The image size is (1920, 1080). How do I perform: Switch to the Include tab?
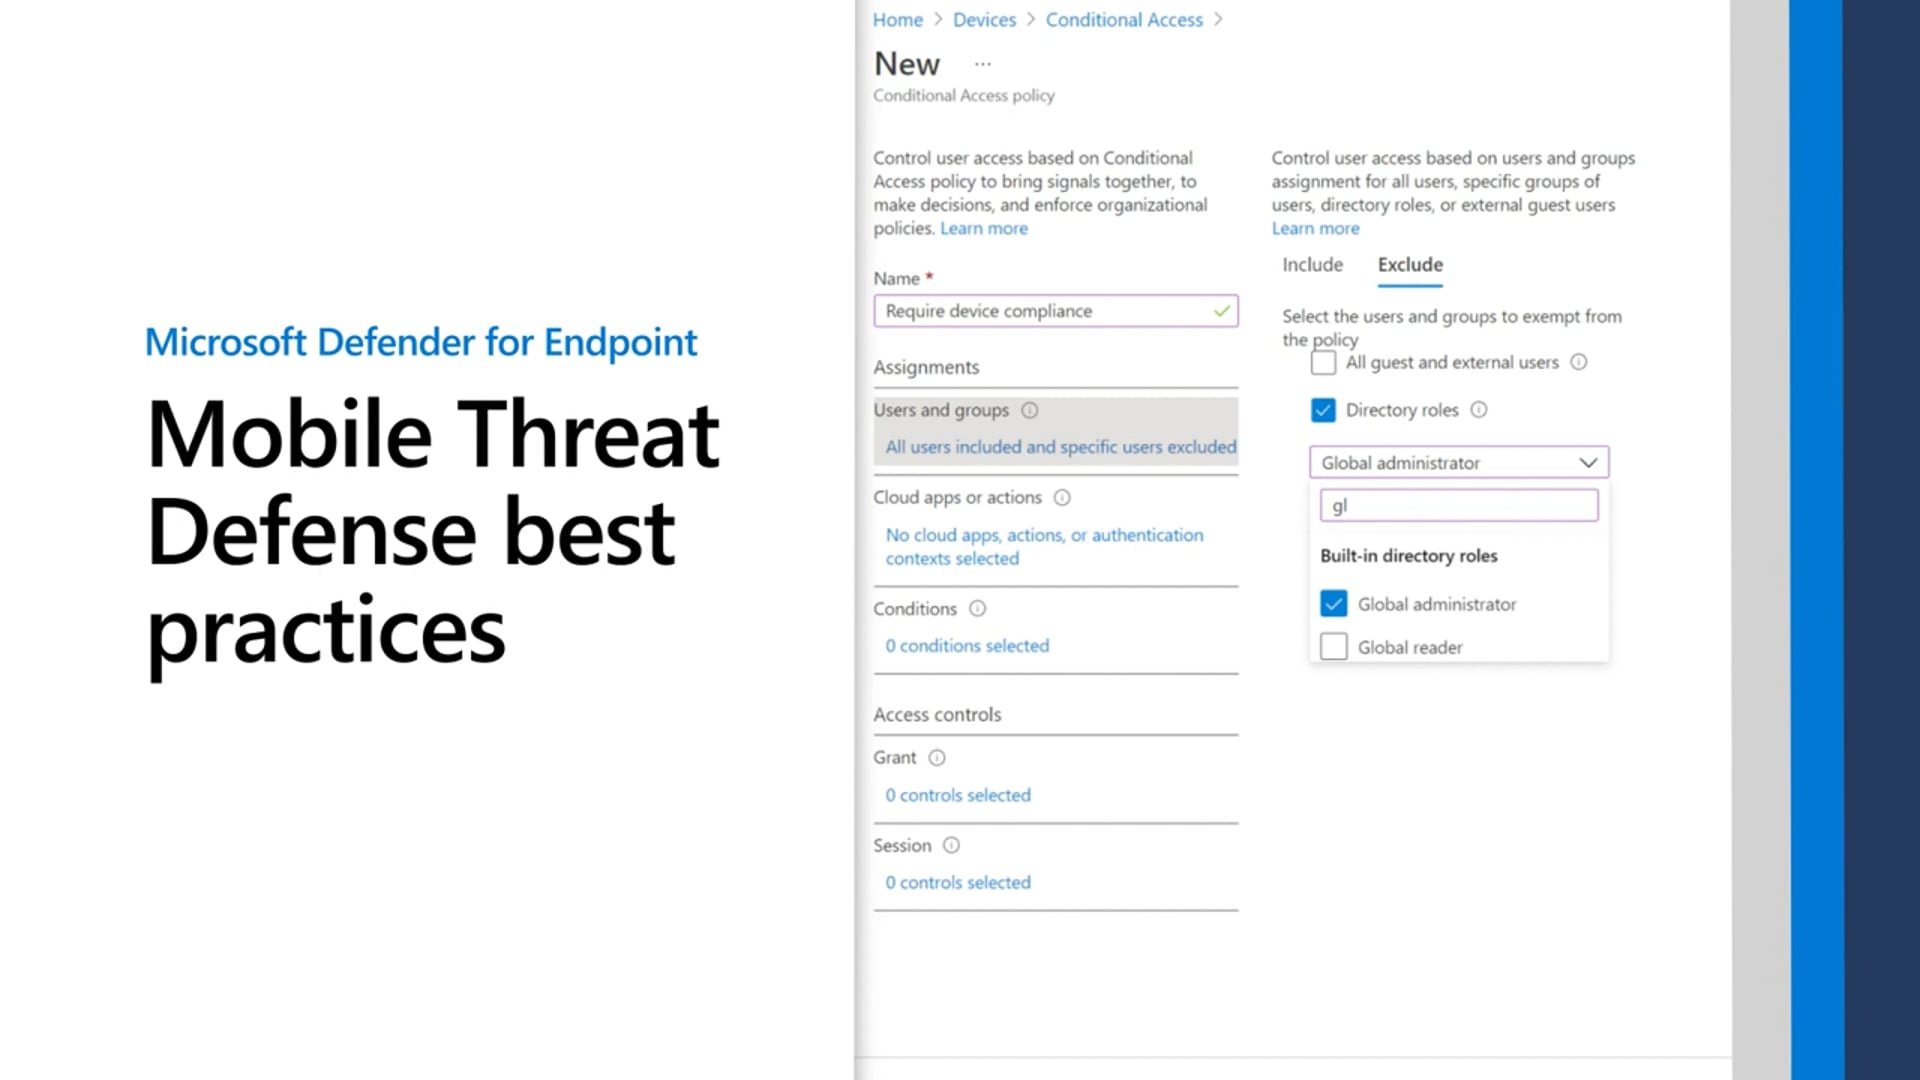click(1311, 264)
